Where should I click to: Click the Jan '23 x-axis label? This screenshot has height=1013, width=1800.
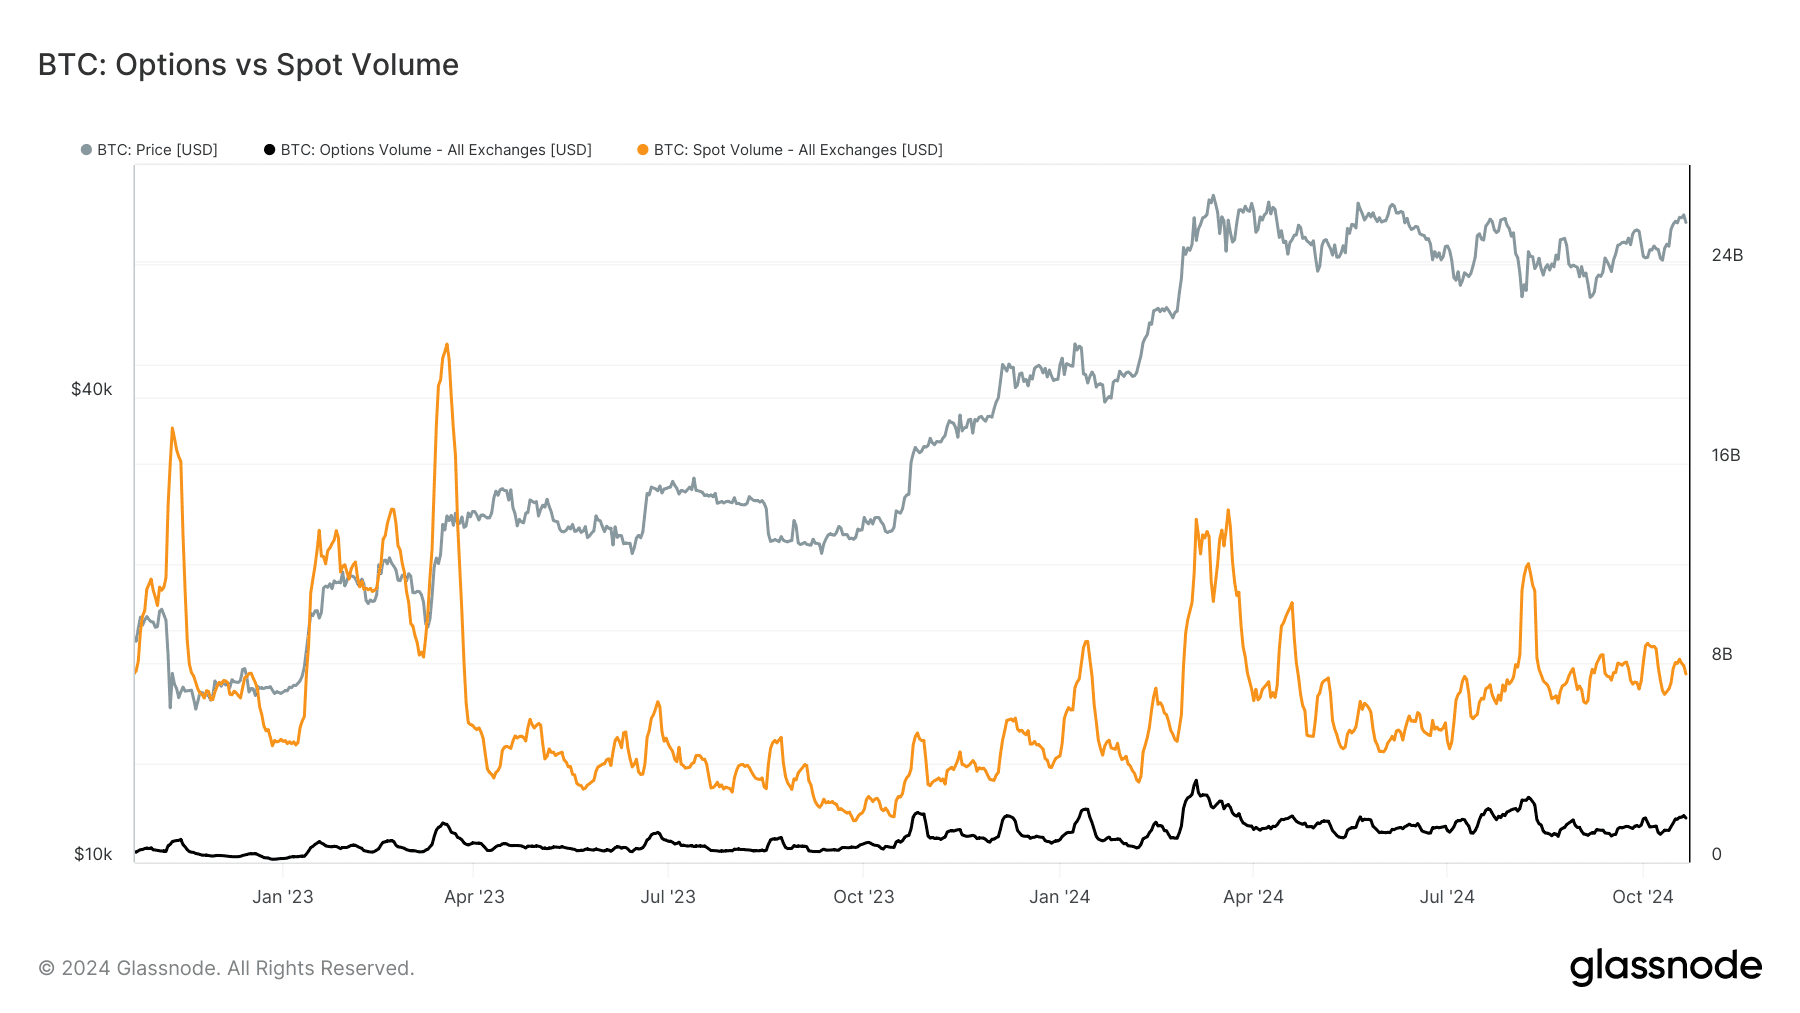point(283,897)
